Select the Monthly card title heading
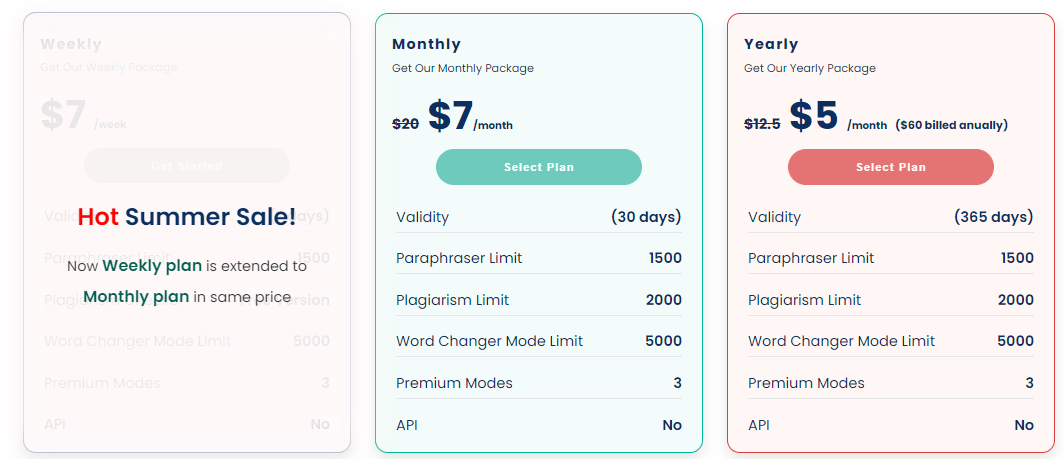The image size is (1064, 459). point(426,44)
